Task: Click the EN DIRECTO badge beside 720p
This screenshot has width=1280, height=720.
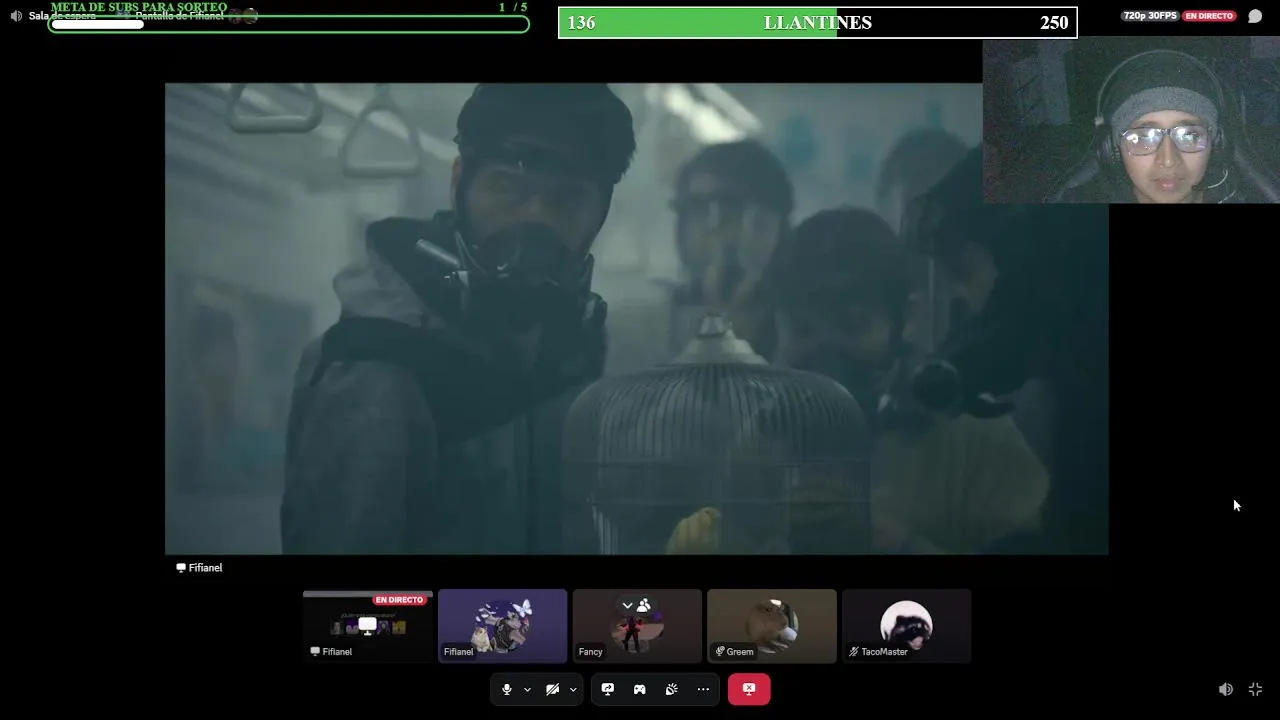Action: [1210, 16]
